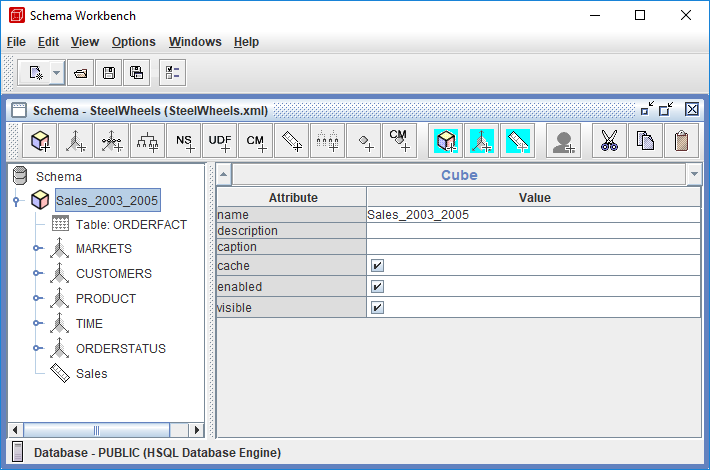Click the Add Dimension toolbar icon
This screenshot has height=470, width=710.
coord(77,141)
